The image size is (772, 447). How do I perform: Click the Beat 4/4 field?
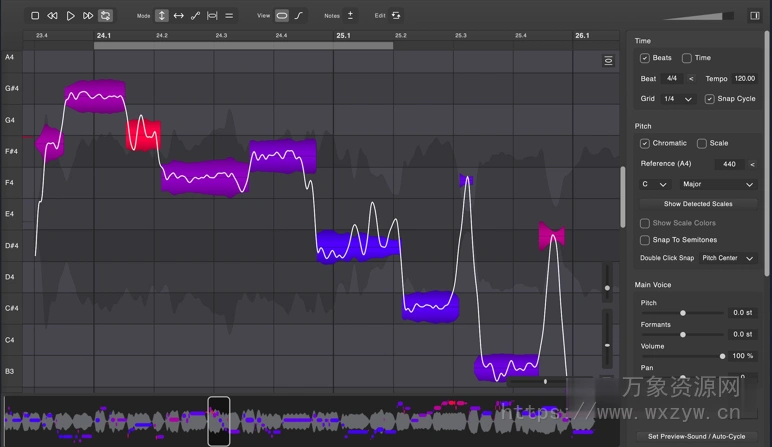tap(672, 78)
